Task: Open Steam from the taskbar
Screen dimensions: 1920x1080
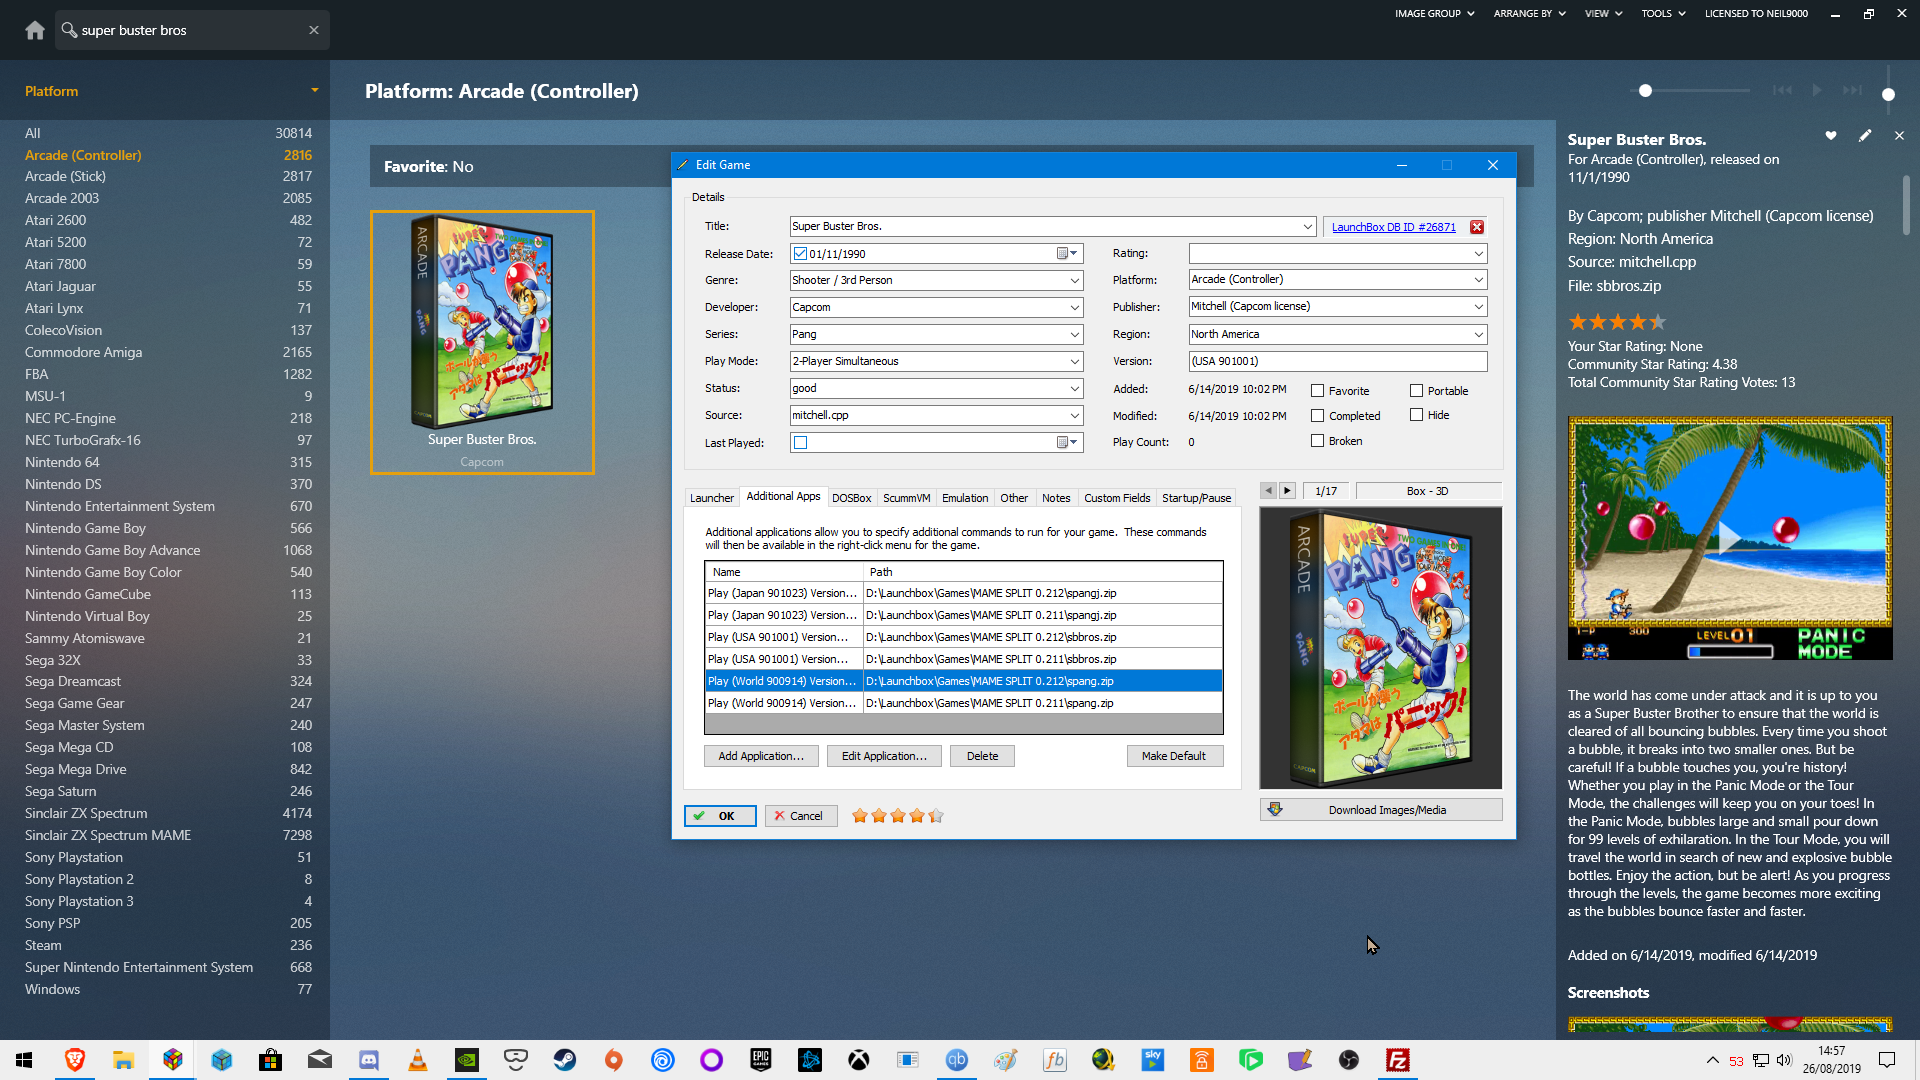Action: coord(565,1060)
